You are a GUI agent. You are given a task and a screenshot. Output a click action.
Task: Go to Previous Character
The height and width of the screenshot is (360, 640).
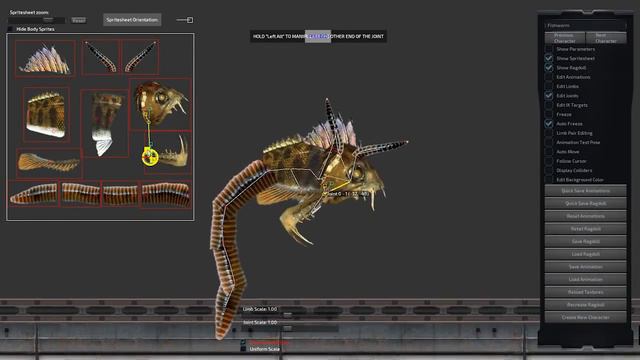click(565, 38)
